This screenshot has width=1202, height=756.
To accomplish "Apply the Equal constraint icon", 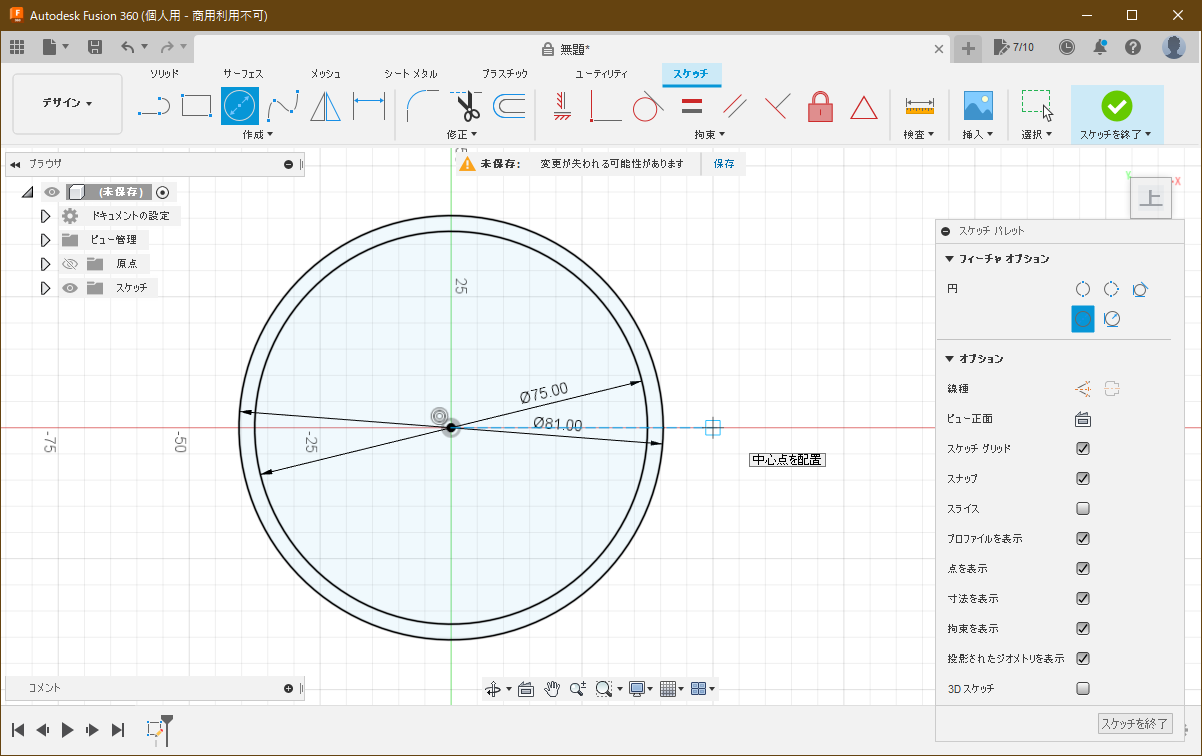I will (691, 105).
